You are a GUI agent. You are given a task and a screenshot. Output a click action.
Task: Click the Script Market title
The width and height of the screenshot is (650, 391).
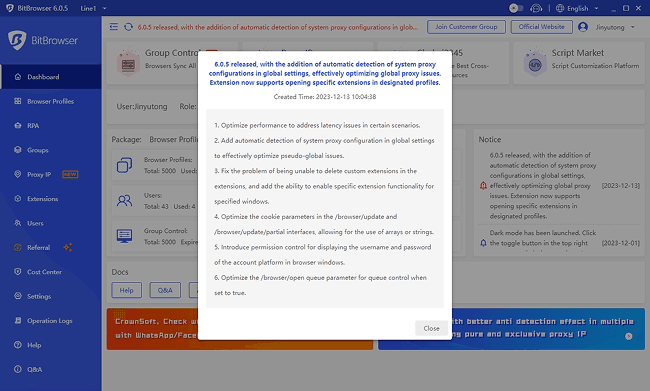(x=577, y=53)
